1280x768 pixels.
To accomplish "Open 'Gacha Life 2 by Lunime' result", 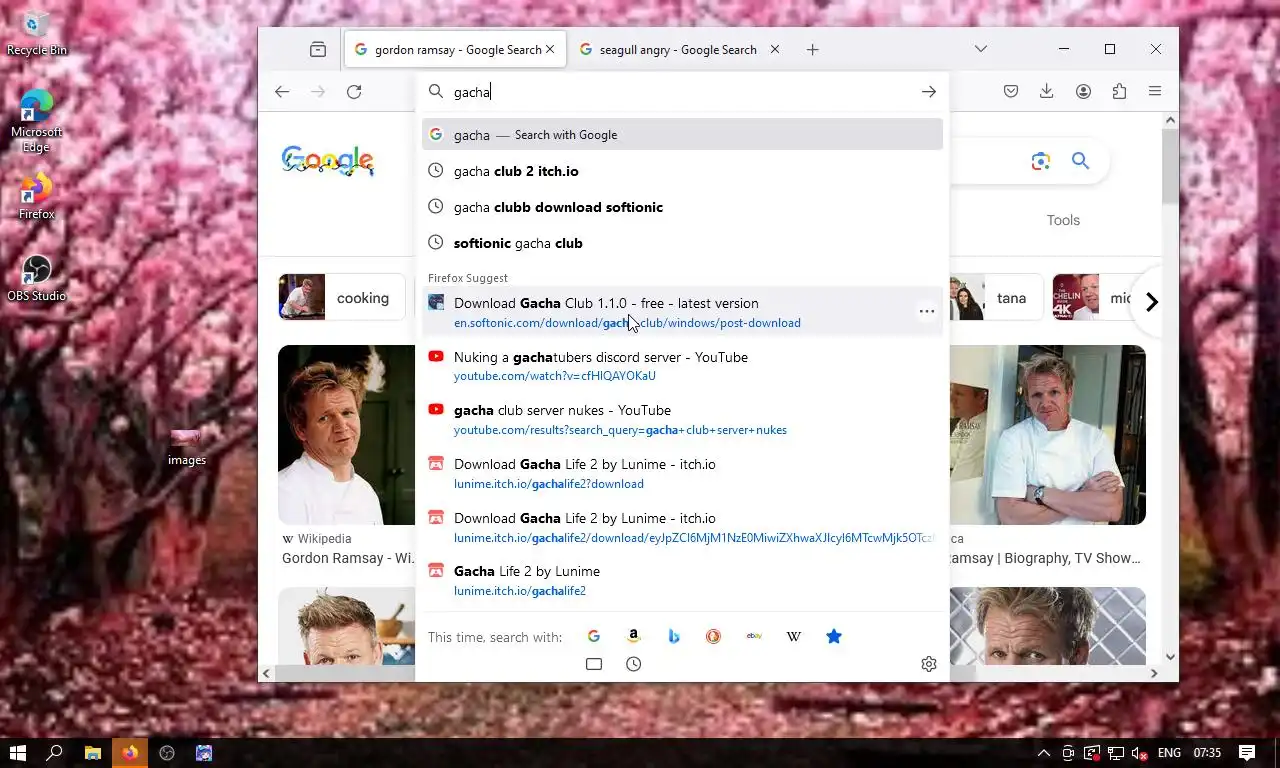I will 682,580.
